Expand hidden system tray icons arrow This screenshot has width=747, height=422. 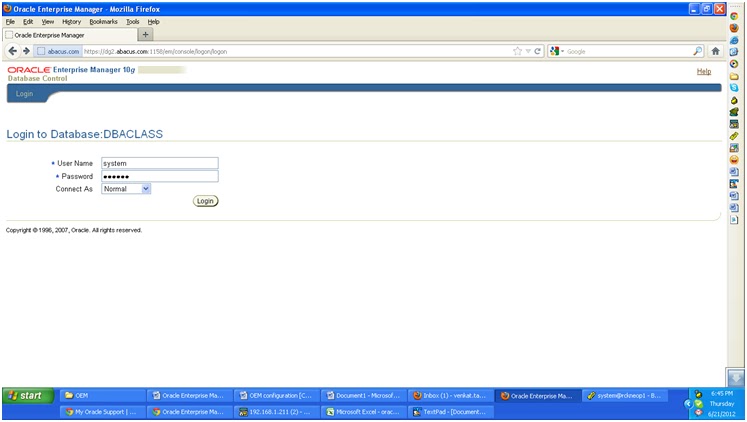687,403
